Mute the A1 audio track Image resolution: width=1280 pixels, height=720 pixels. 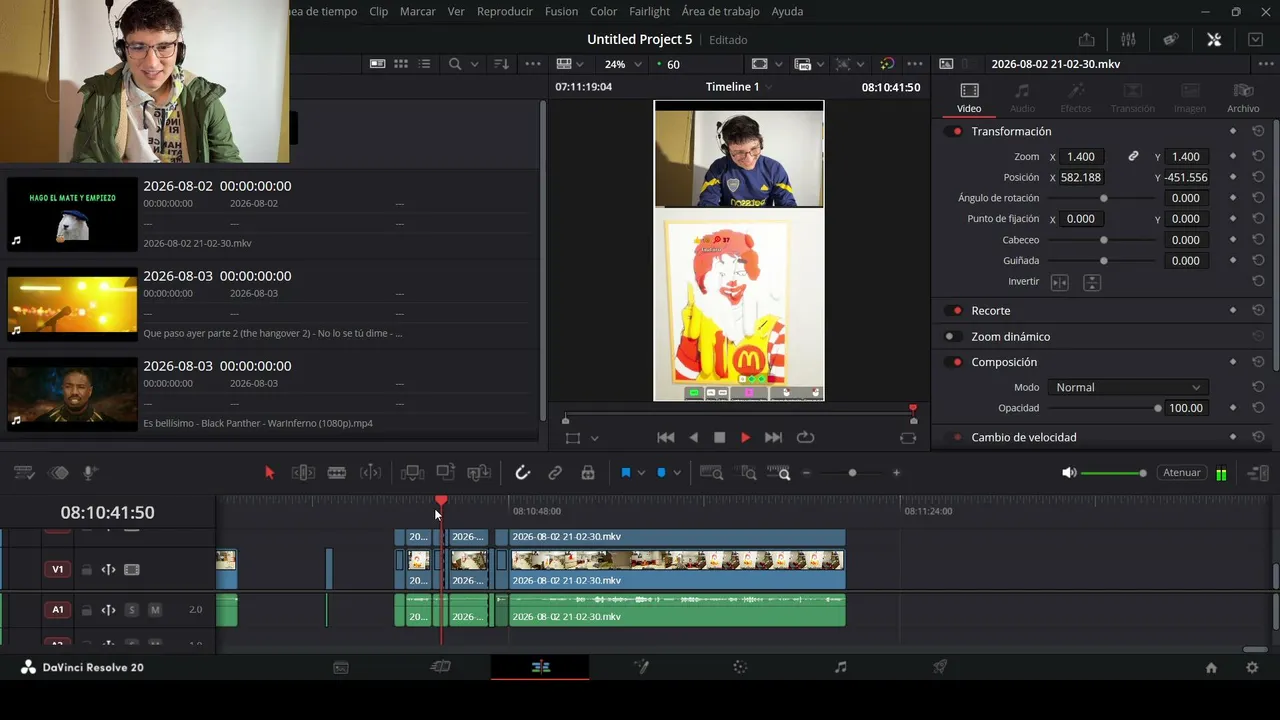[x=155, y=610]
